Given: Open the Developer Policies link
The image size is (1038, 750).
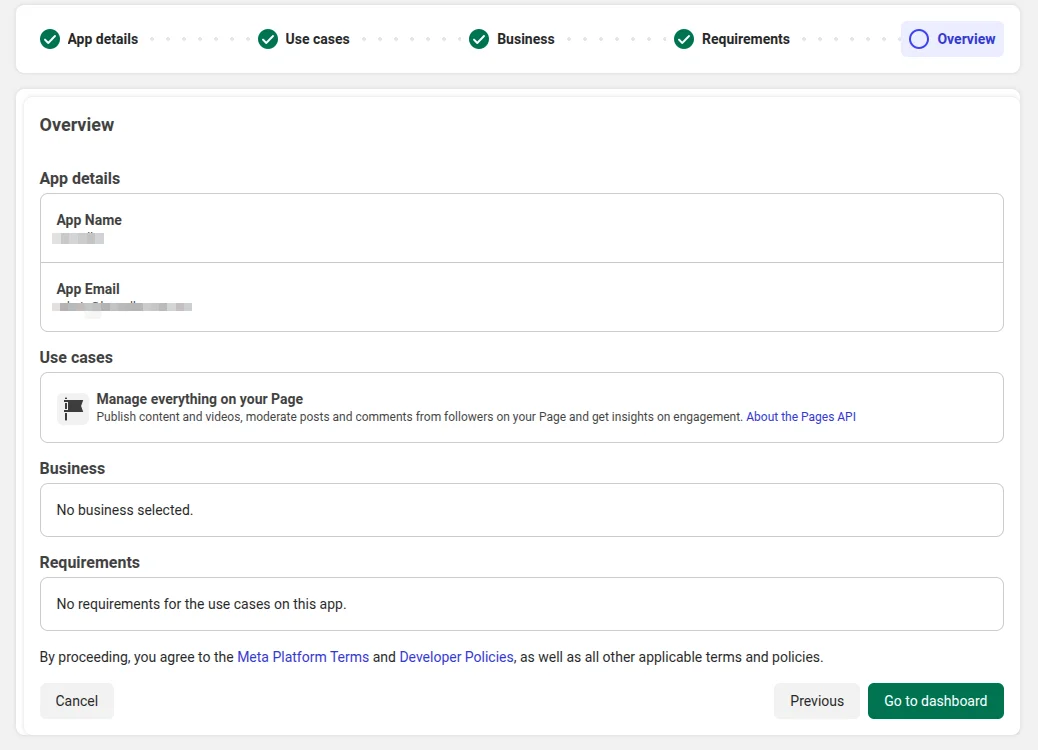Looking at the screenshot, I should click(x=456, y=657).
